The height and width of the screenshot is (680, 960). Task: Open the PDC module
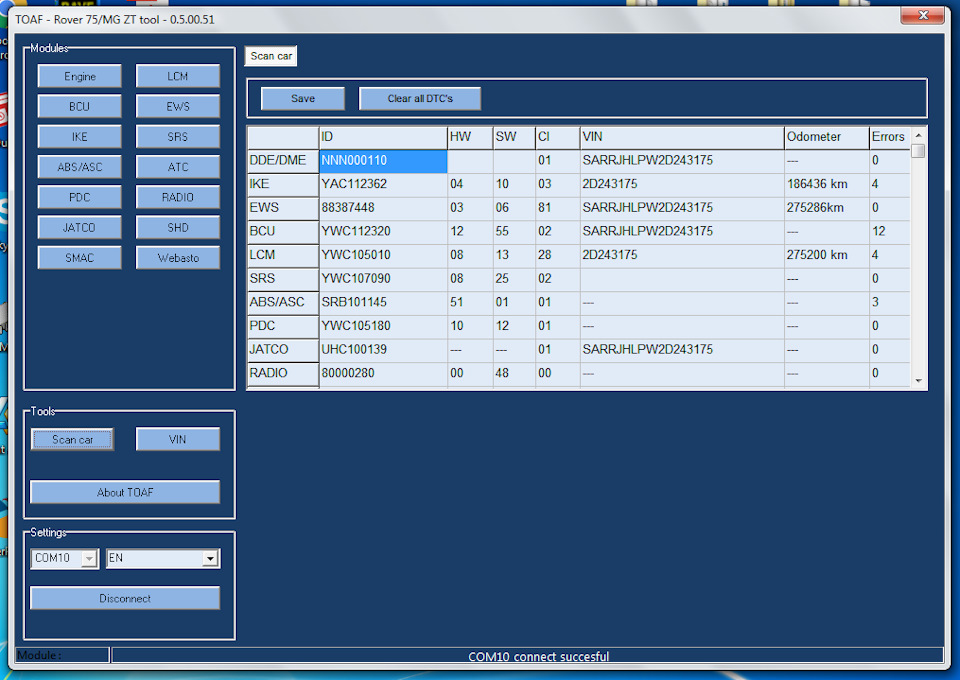80,197
